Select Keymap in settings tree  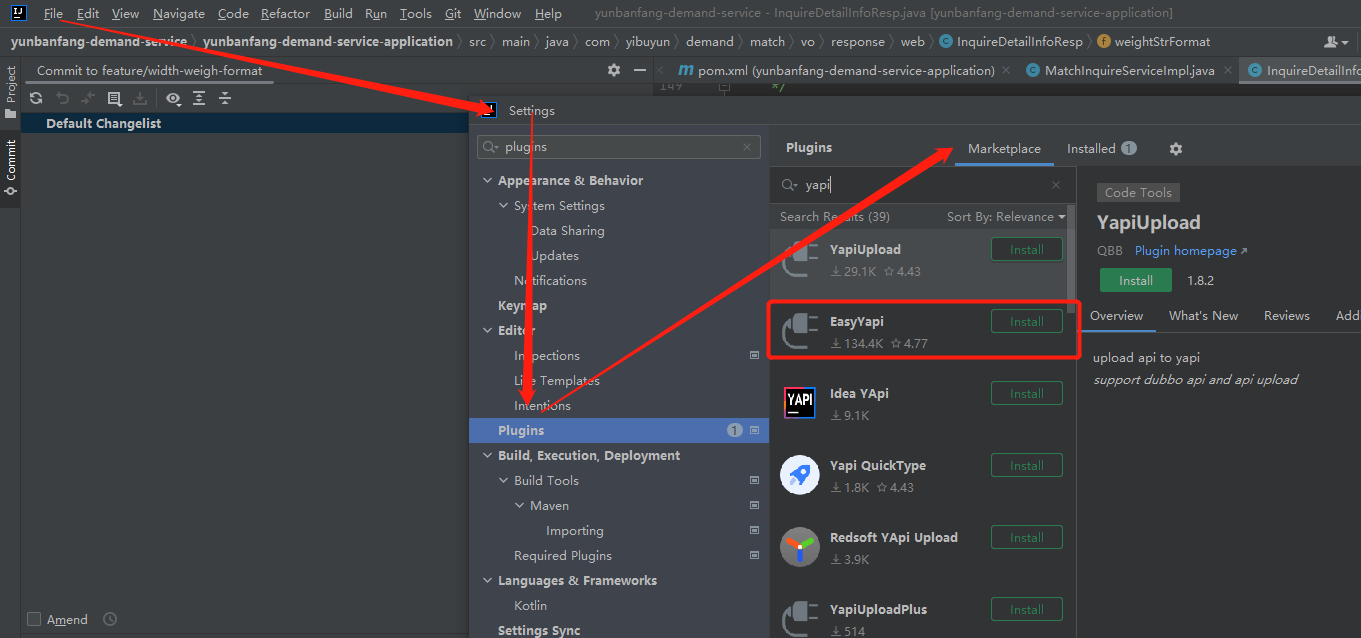(522, 305)
